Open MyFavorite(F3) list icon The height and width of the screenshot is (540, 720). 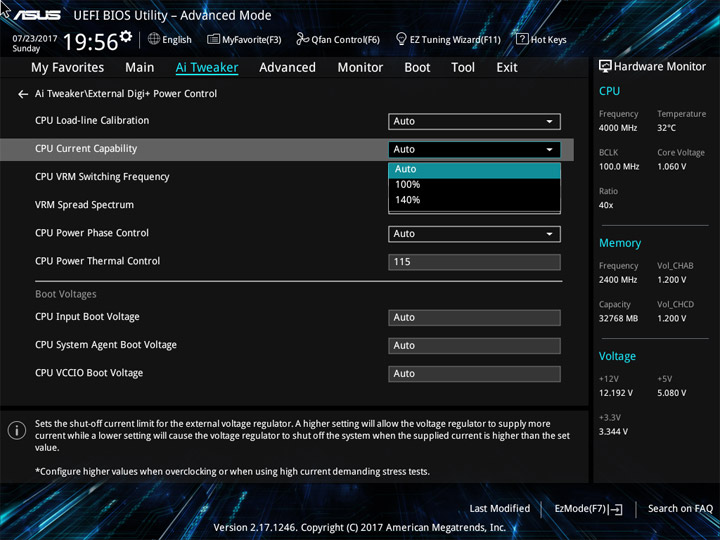click(x=214, y=39)
